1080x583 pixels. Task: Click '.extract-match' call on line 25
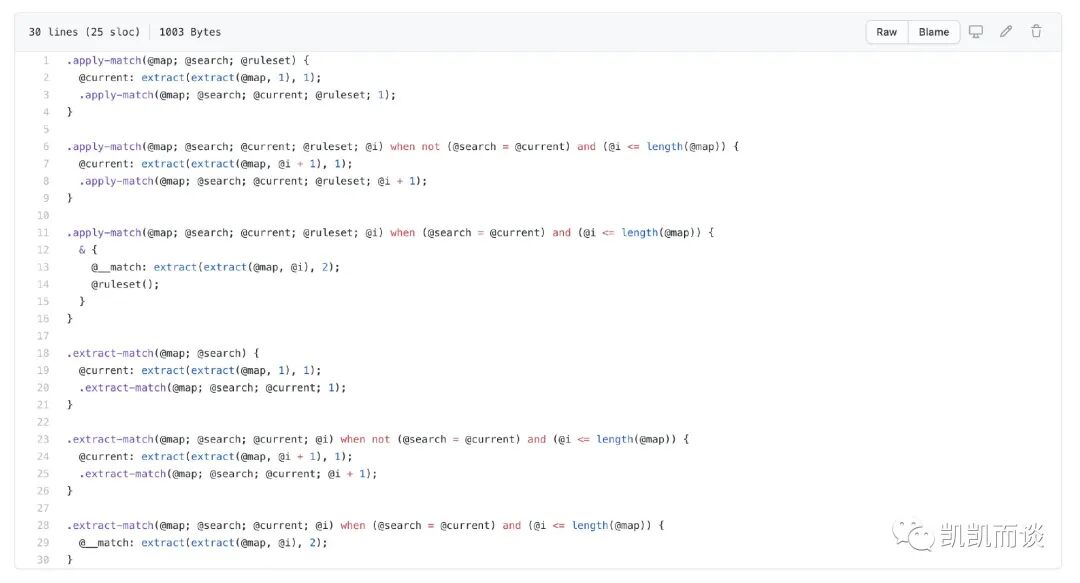(x=122, y=474)
